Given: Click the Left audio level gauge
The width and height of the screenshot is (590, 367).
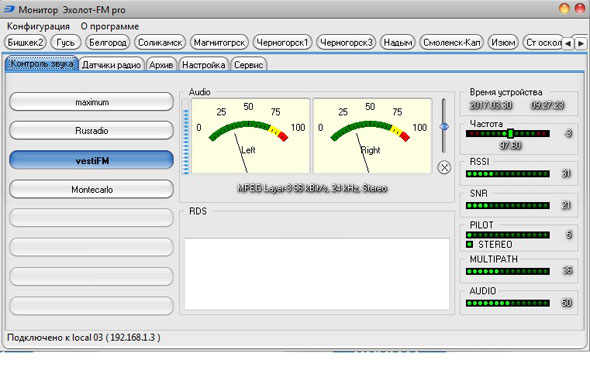Looking at the screenshot, I should coord(251,136).
